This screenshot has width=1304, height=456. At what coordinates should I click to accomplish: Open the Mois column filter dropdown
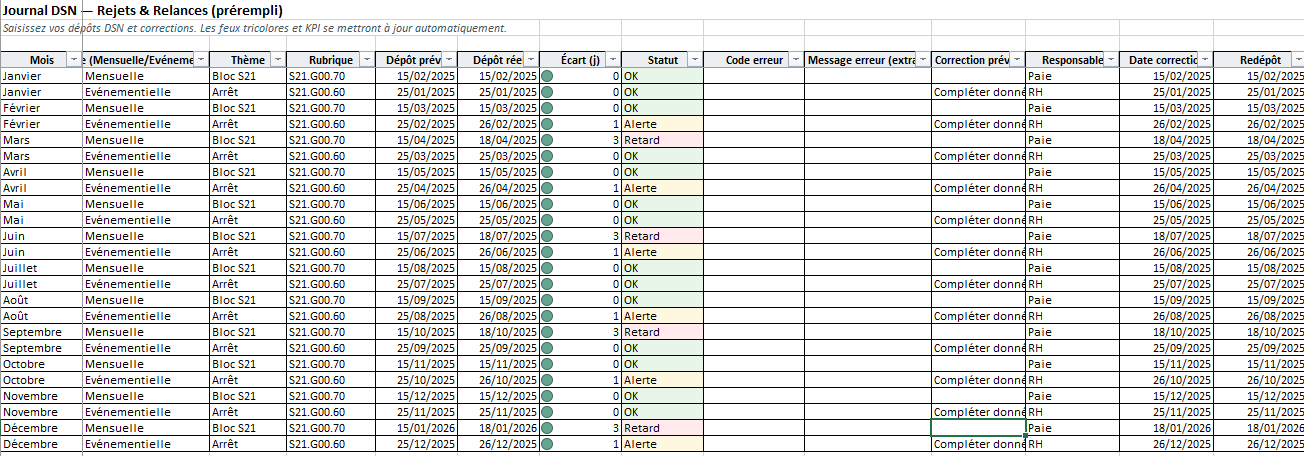click(x=73, y=60)
